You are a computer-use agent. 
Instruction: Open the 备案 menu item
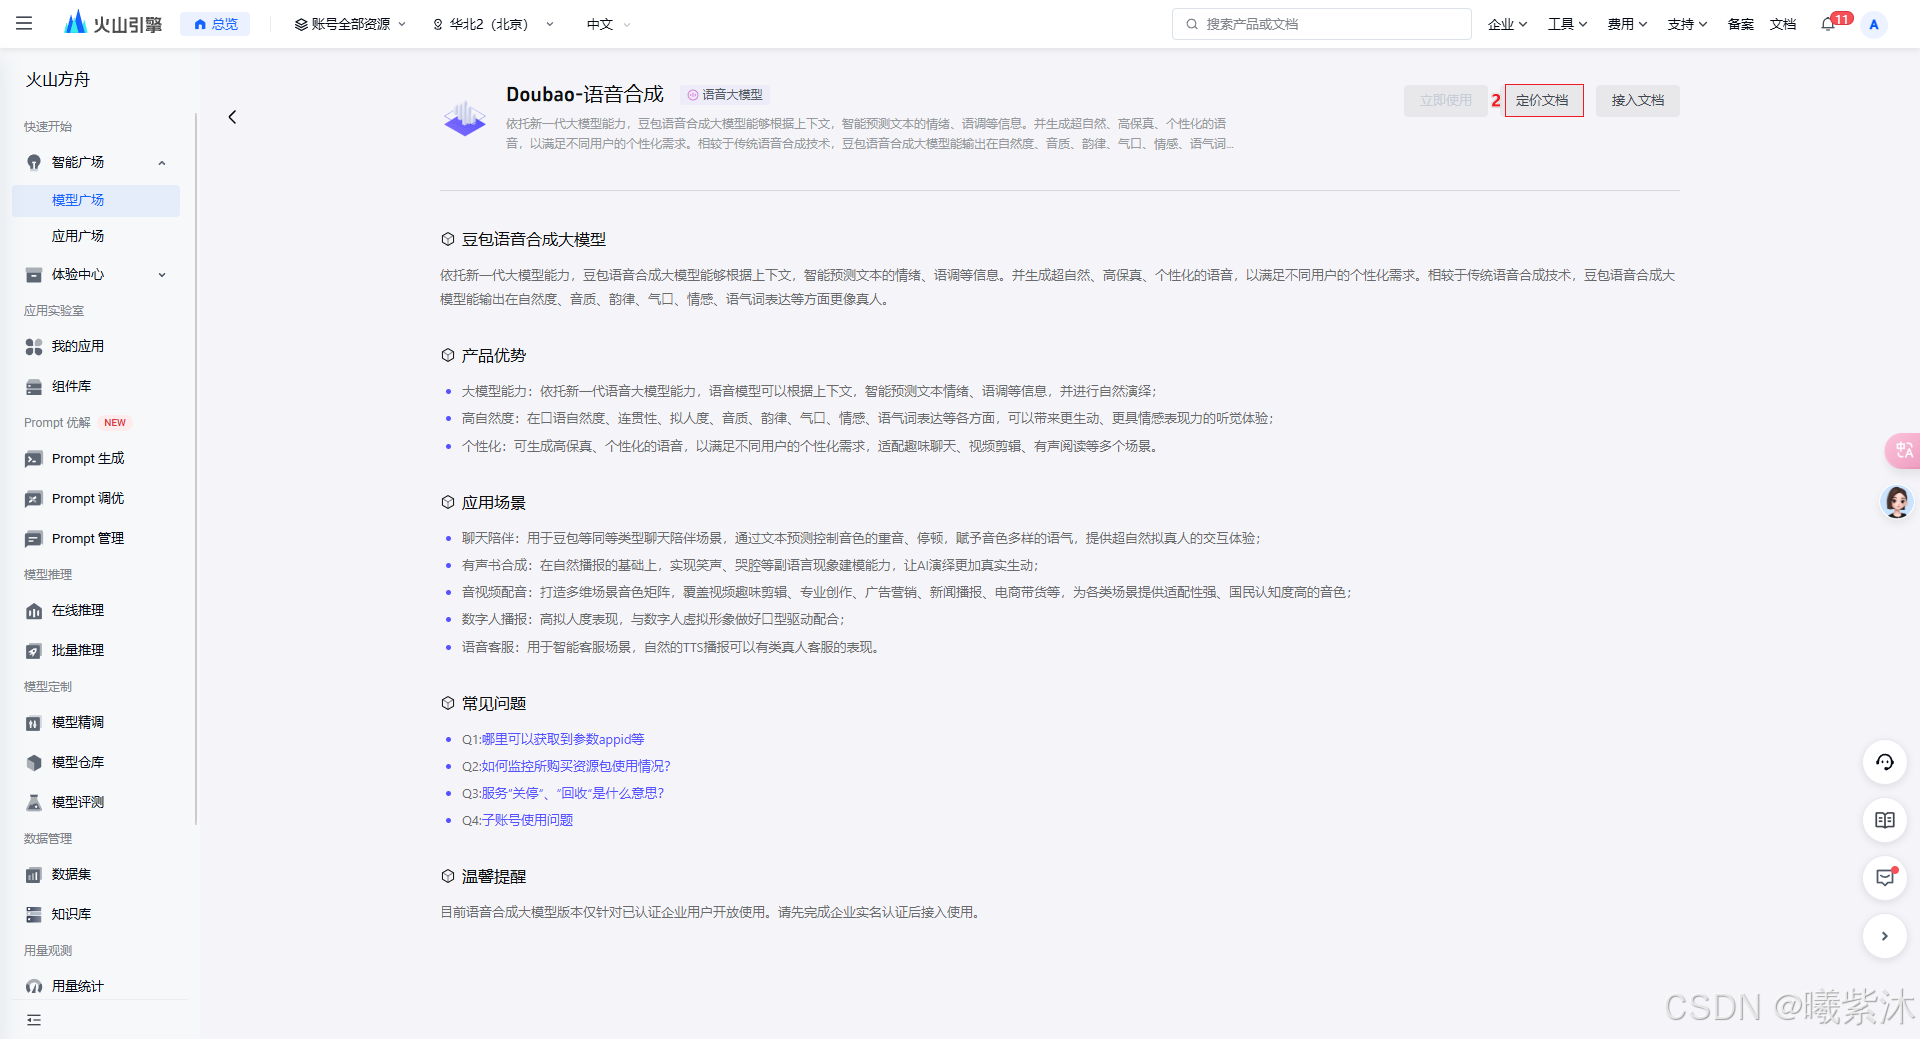[1740, 24]
